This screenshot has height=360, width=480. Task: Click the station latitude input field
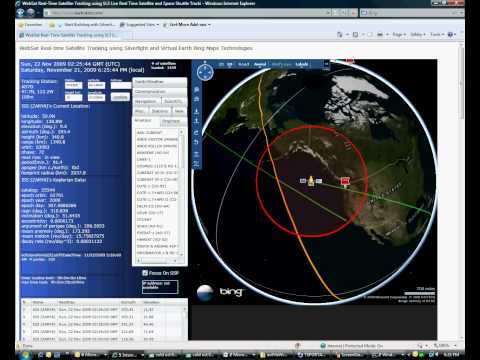(97, 85)
